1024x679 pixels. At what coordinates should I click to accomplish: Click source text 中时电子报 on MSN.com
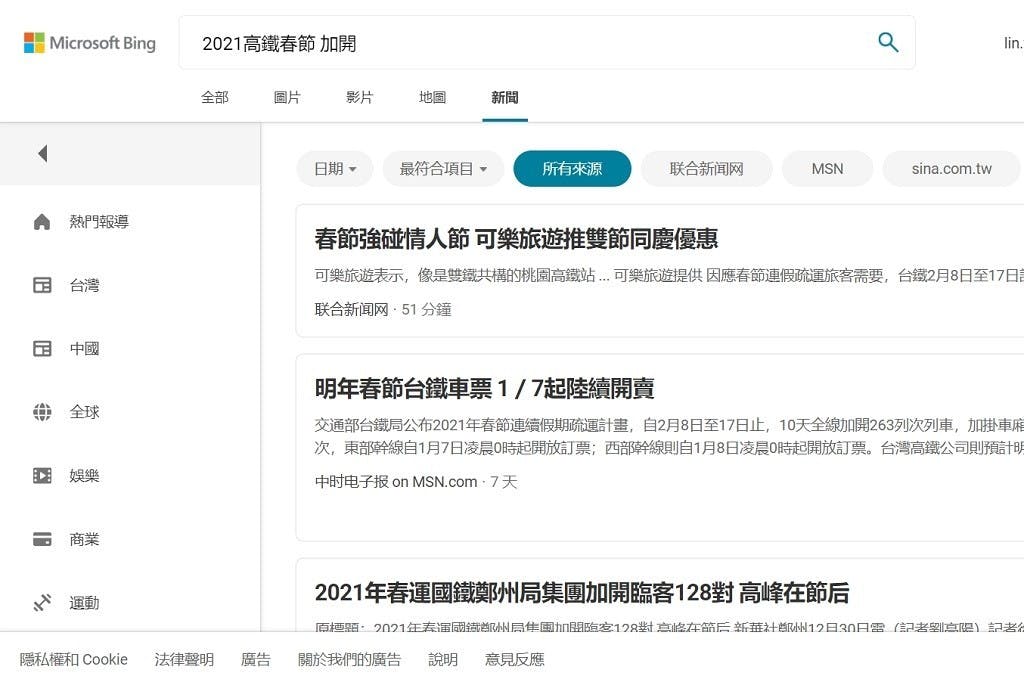tap(396, 482)
